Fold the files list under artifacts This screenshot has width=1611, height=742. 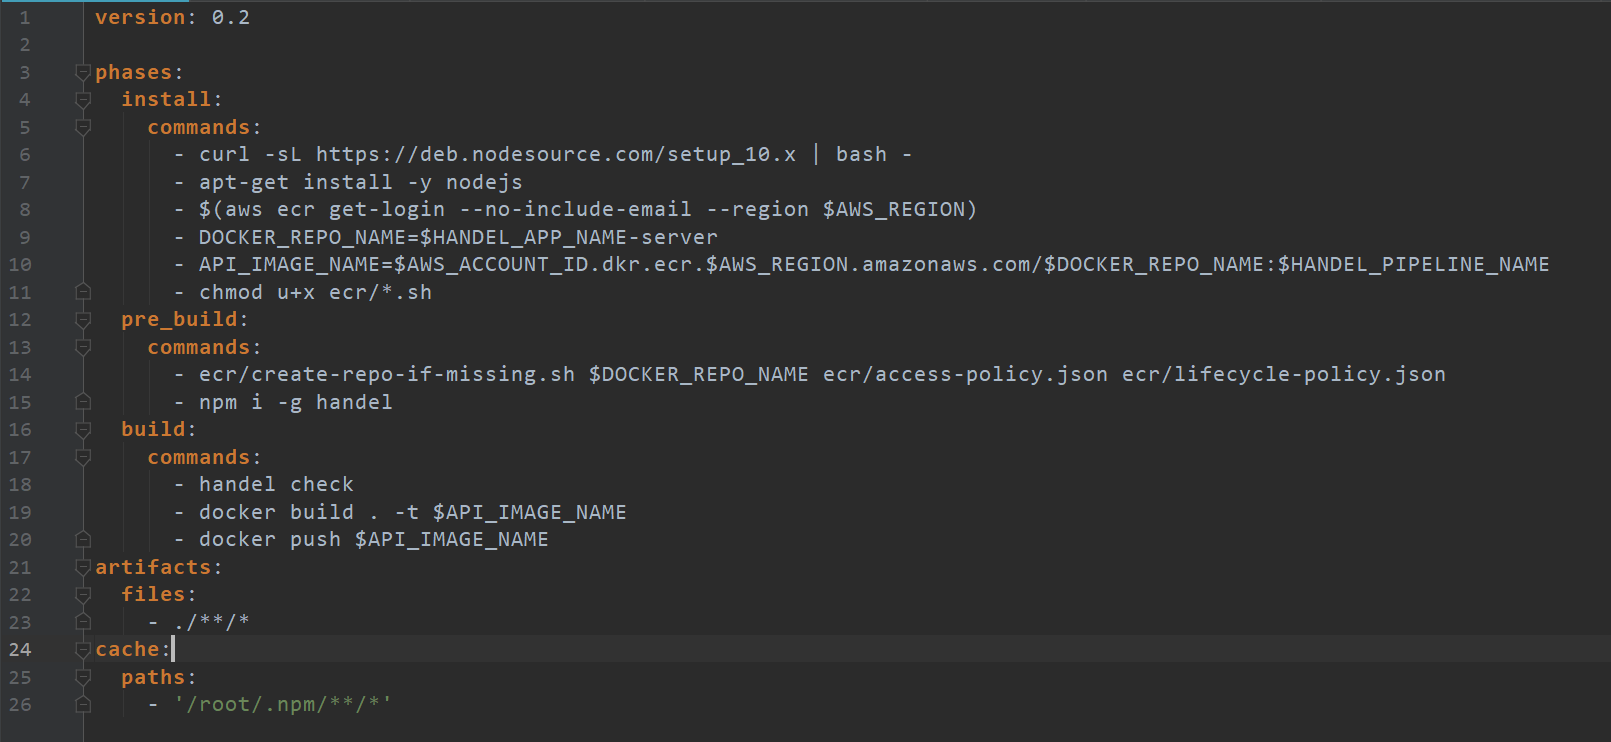pyautogui.click(x=83, y=595)
